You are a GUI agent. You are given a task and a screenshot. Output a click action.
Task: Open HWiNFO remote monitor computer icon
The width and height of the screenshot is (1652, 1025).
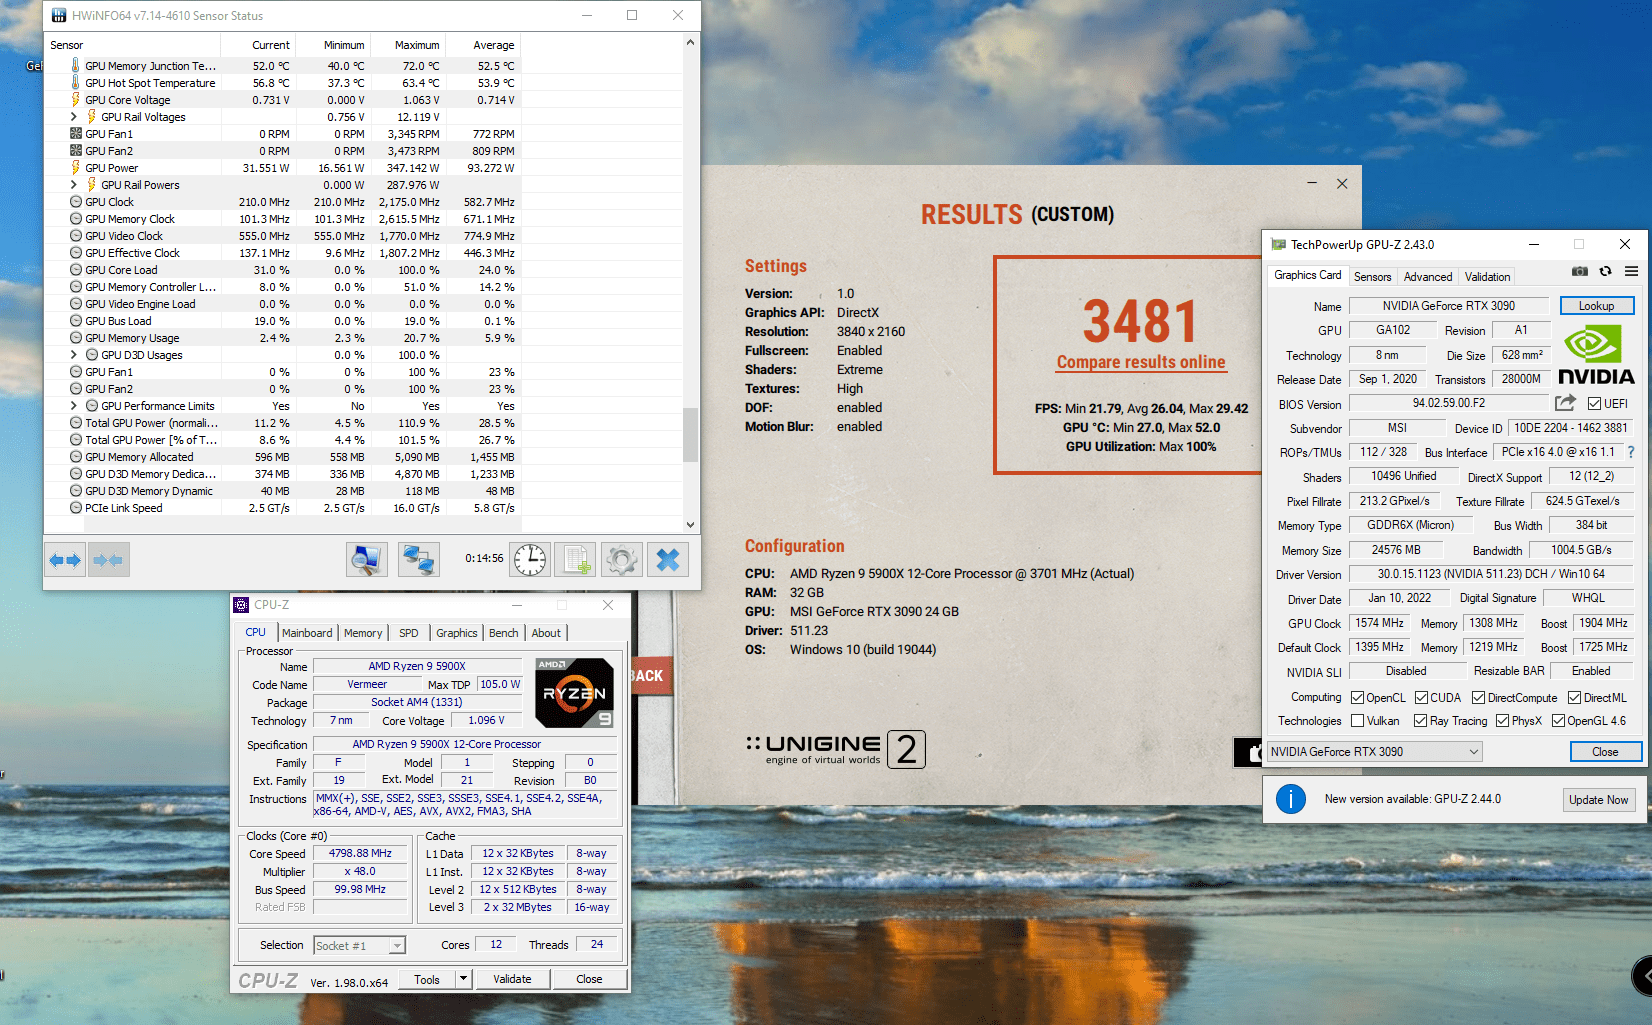click(x=367, y=560)
